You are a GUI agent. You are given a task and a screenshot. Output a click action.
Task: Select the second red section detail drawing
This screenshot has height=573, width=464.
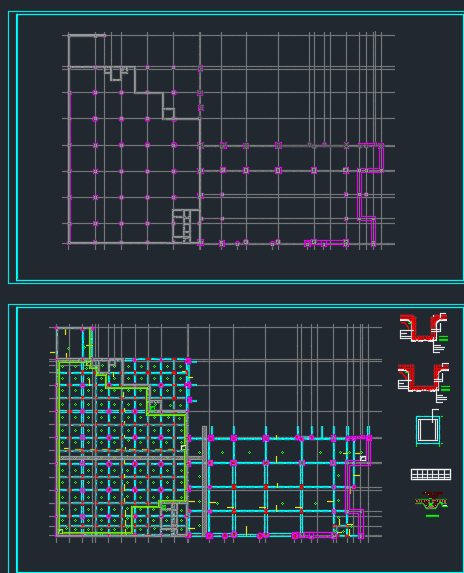tap(423, 383)
